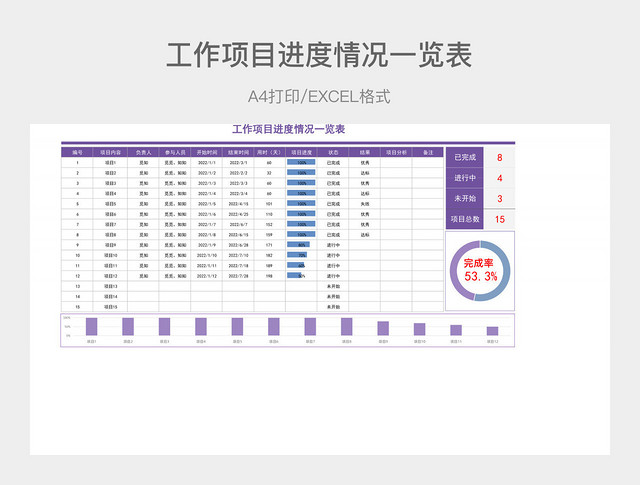Click the 53.3% completion rate value
Viewport: 640px width, 485px height.
coord(481,276)
